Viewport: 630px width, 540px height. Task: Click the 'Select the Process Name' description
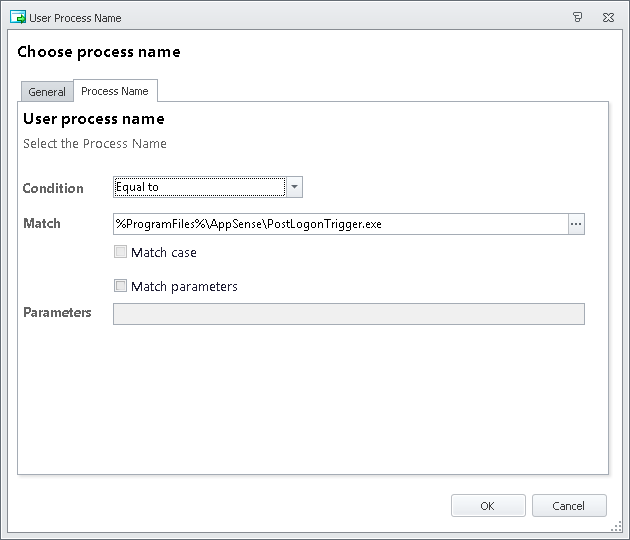[x=95, y=144]
